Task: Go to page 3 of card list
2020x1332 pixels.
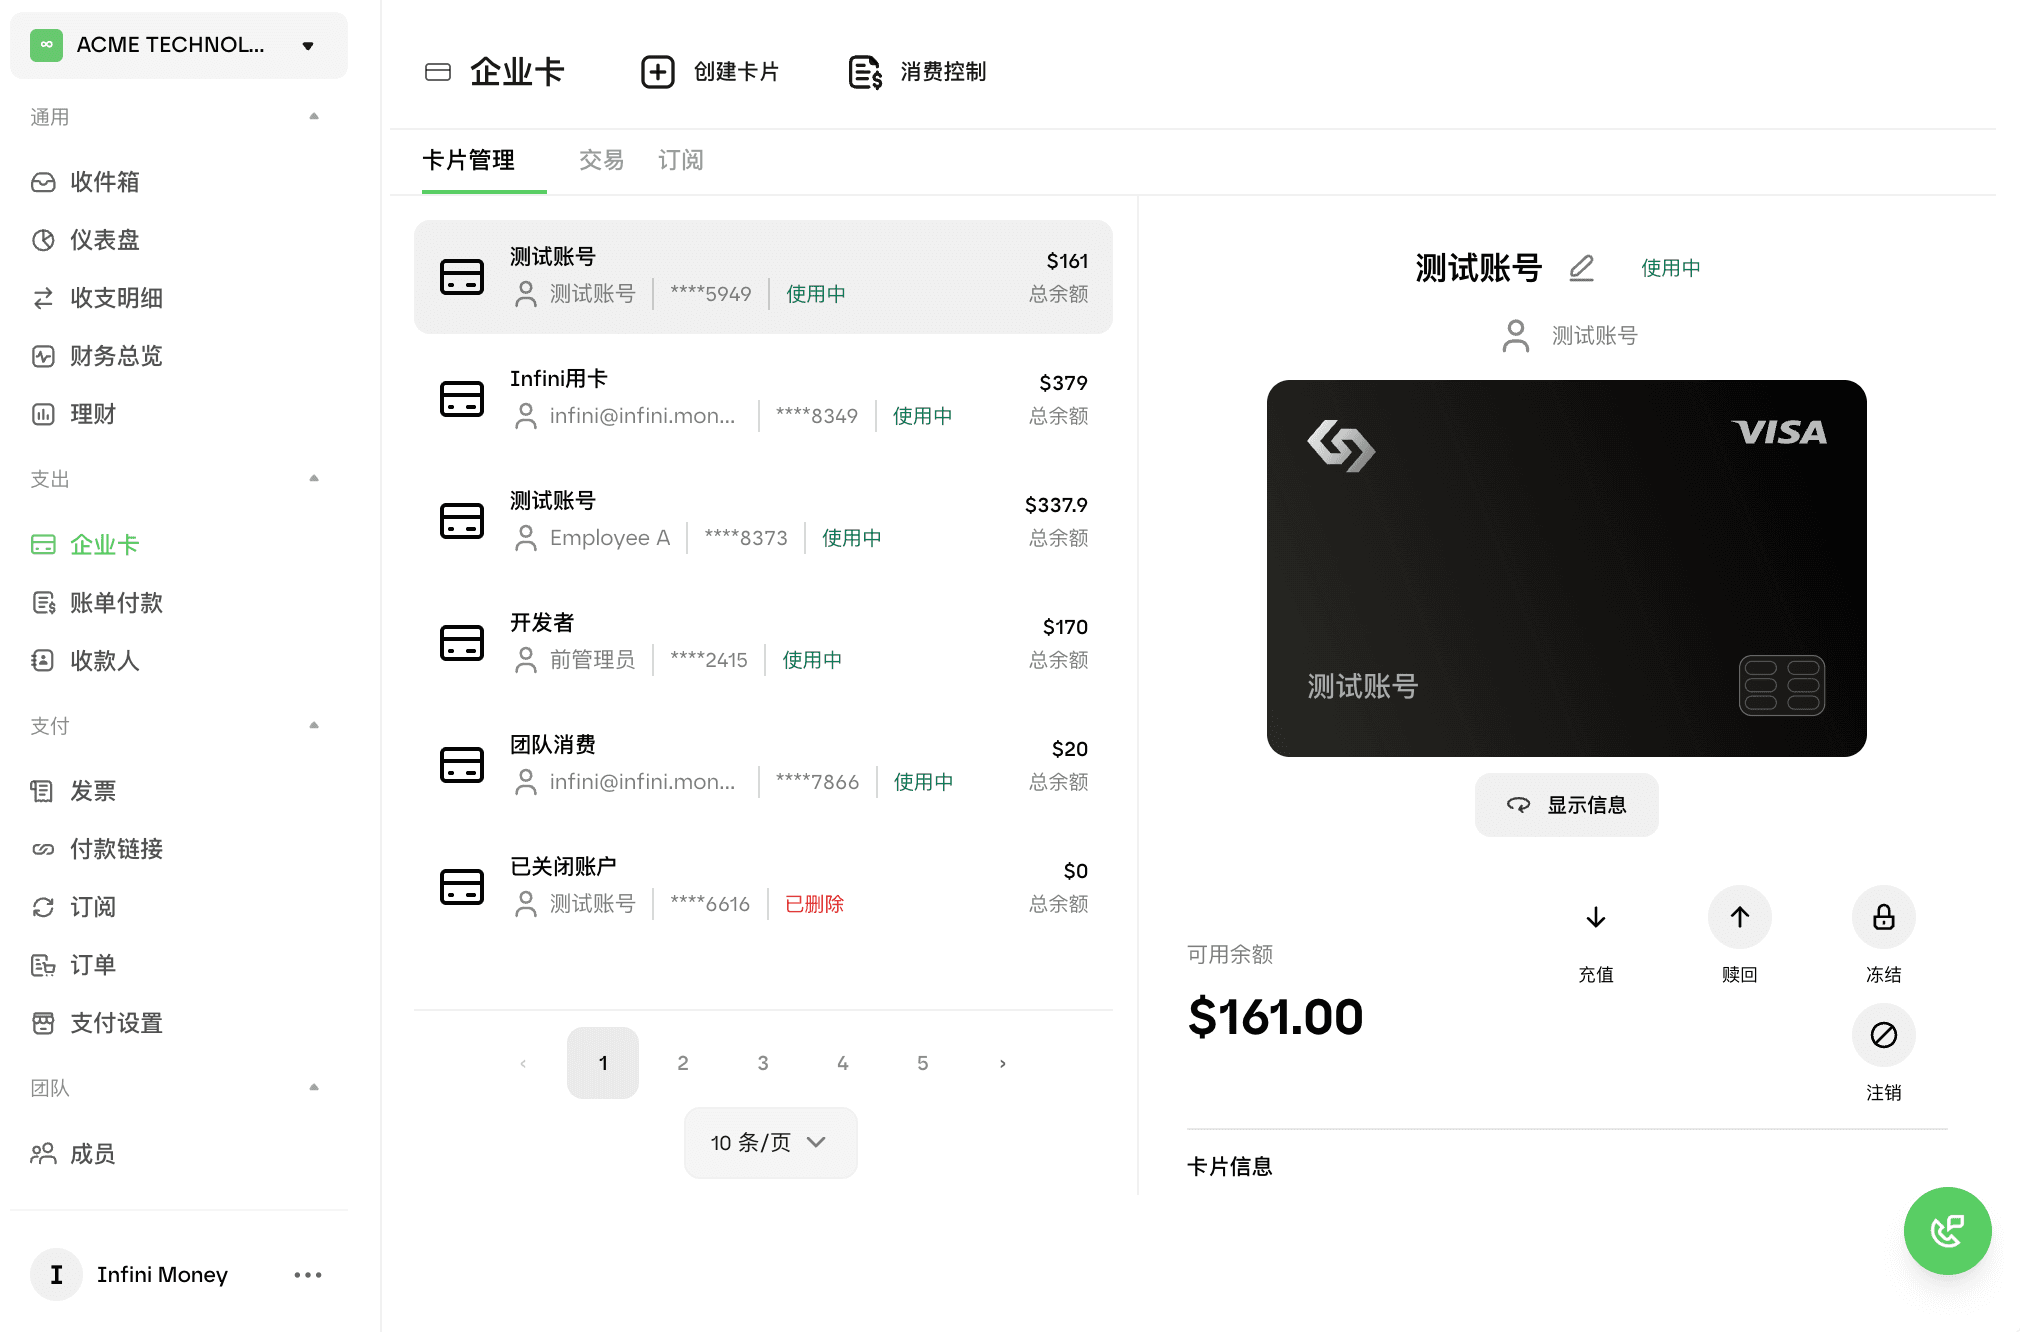Action: click(x=763, y=1063)
